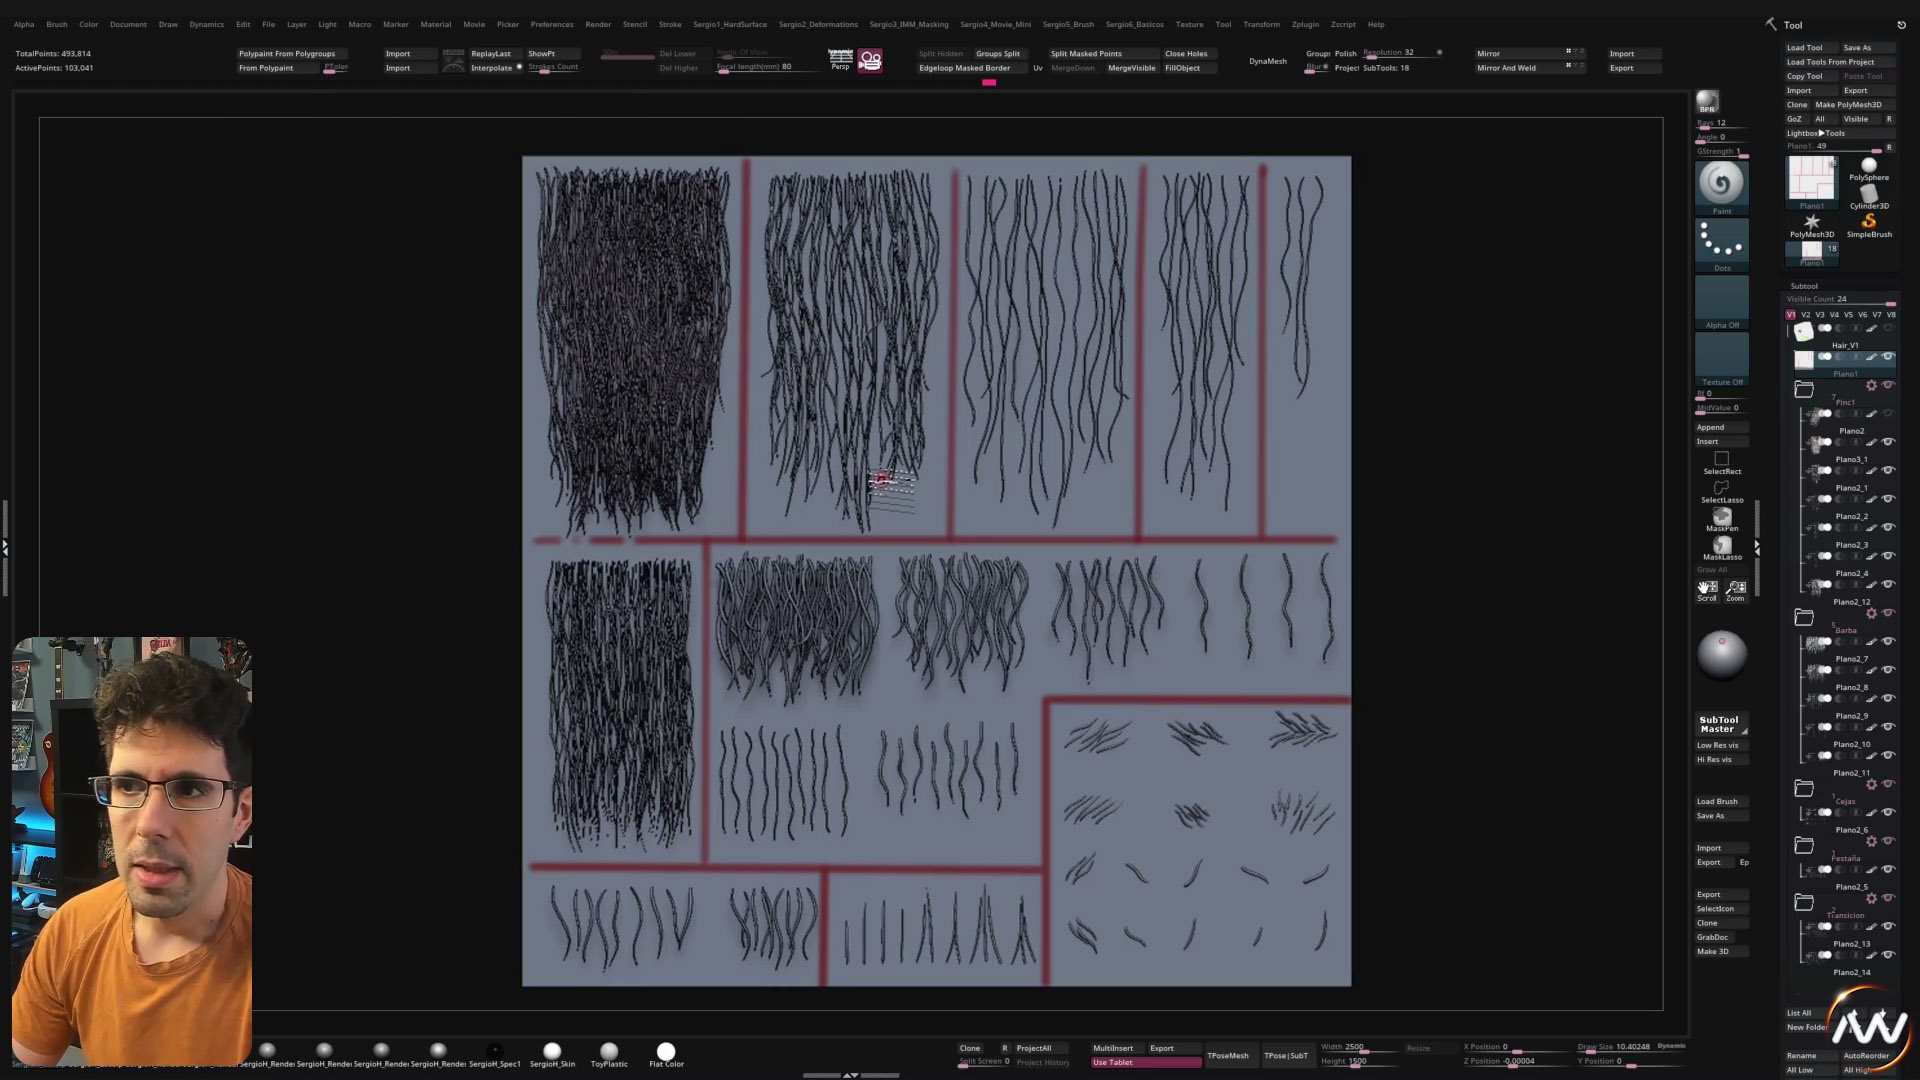This screenshot has width=1920, height=1080.
Task: Open the Paint stroke brush thumbnail
Action: [1721, 183]
